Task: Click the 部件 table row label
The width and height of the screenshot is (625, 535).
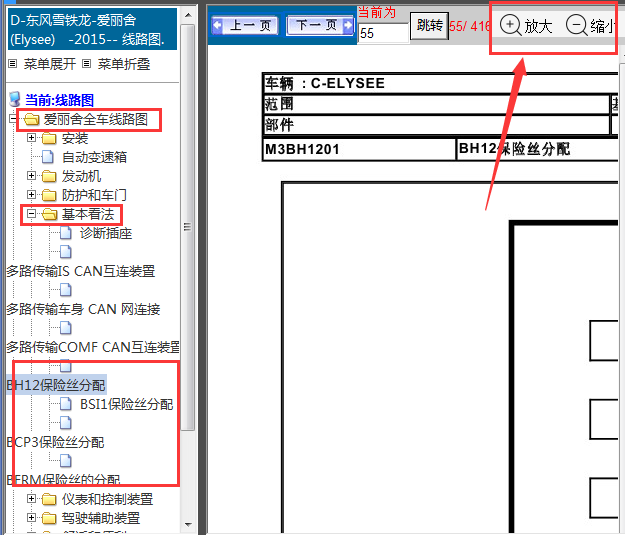Action: point(279,125)
